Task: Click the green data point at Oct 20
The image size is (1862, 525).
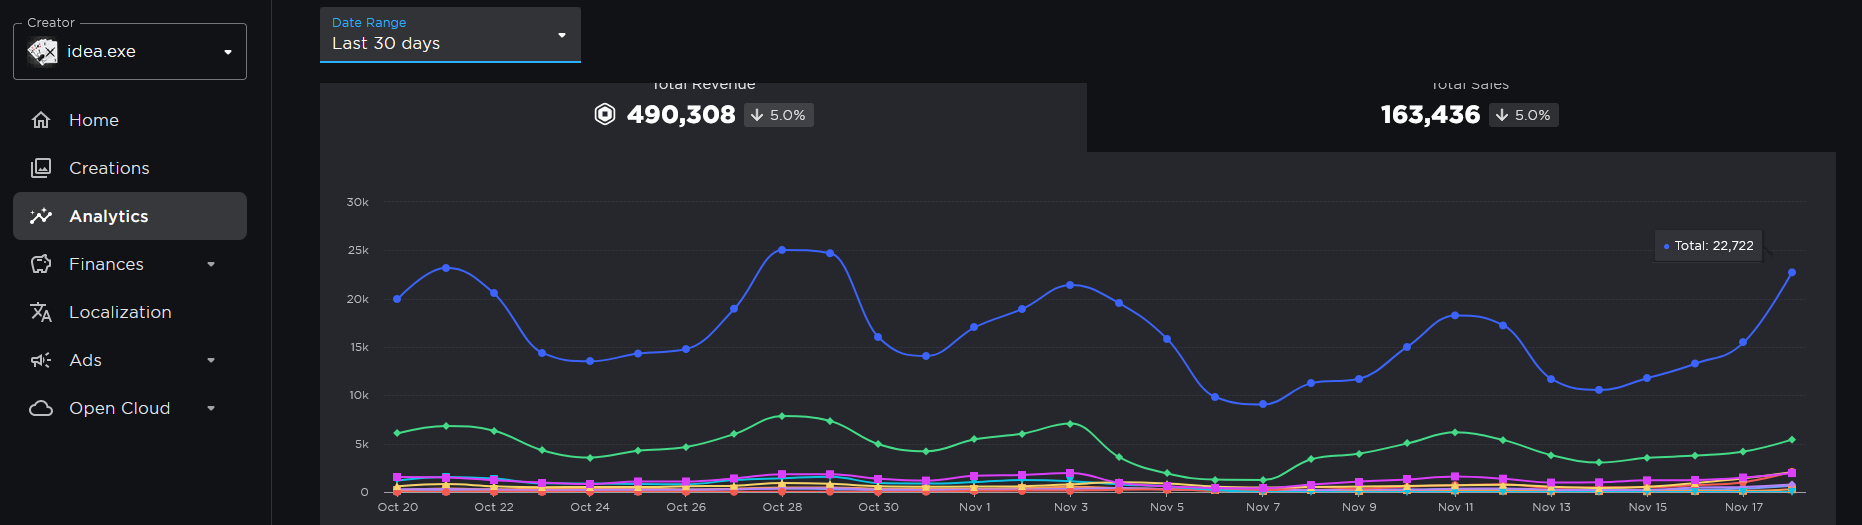Action: tap(397, 433)
